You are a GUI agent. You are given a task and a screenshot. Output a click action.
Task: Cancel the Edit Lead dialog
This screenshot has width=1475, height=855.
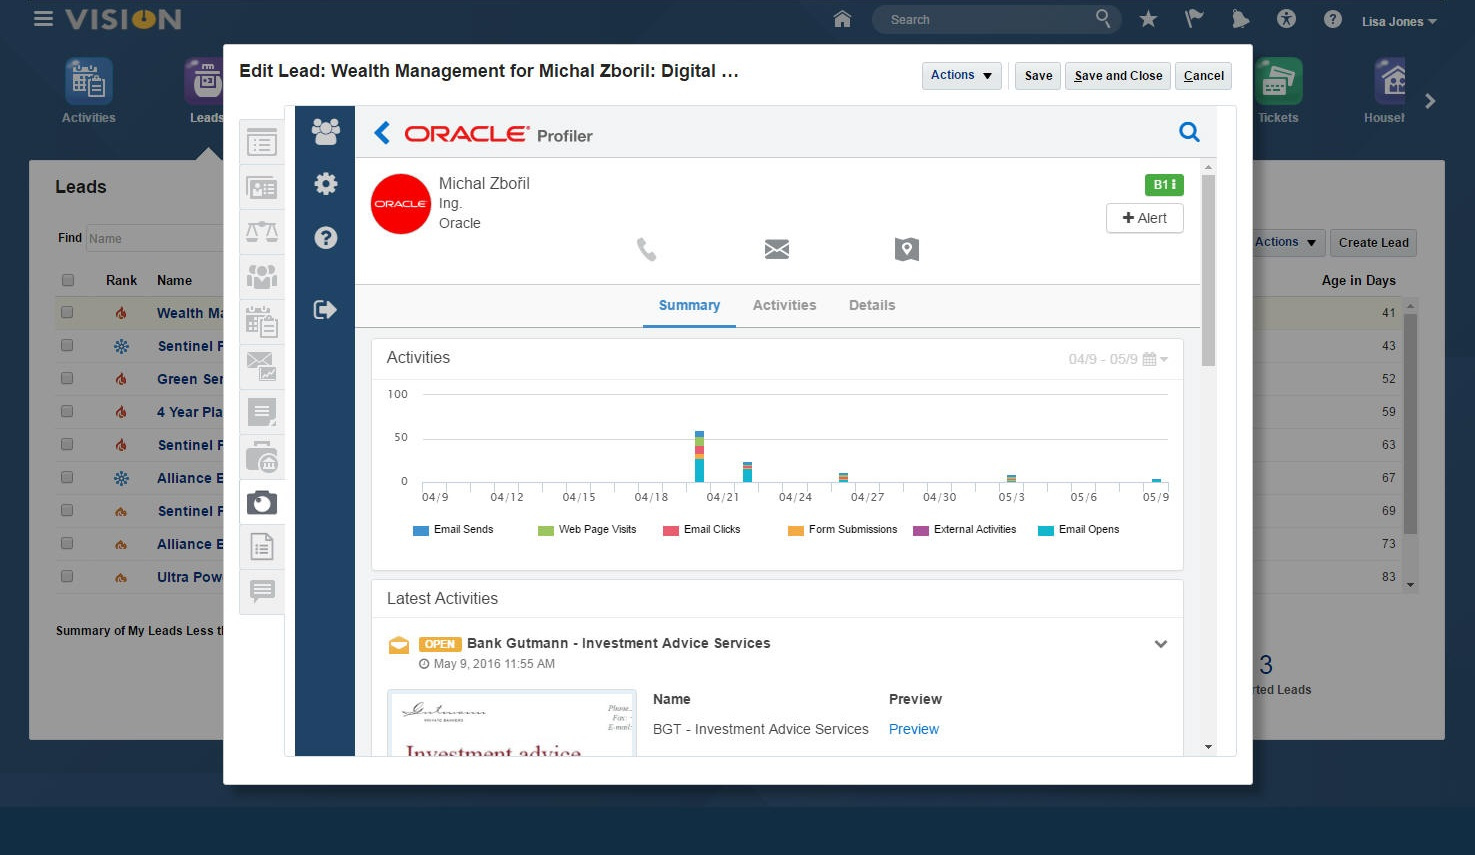1203,76
